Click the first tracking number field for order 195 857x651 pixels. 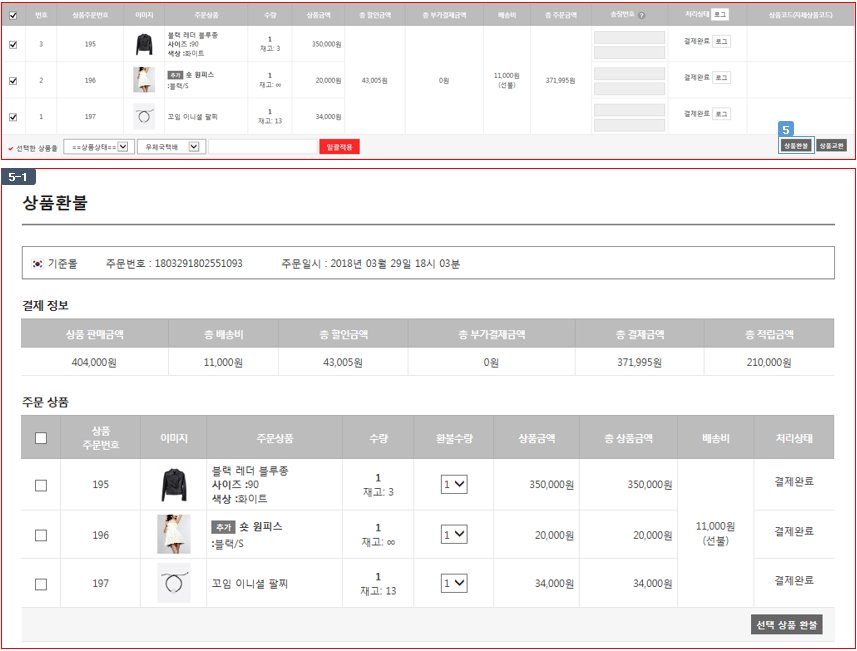[630, 38]
